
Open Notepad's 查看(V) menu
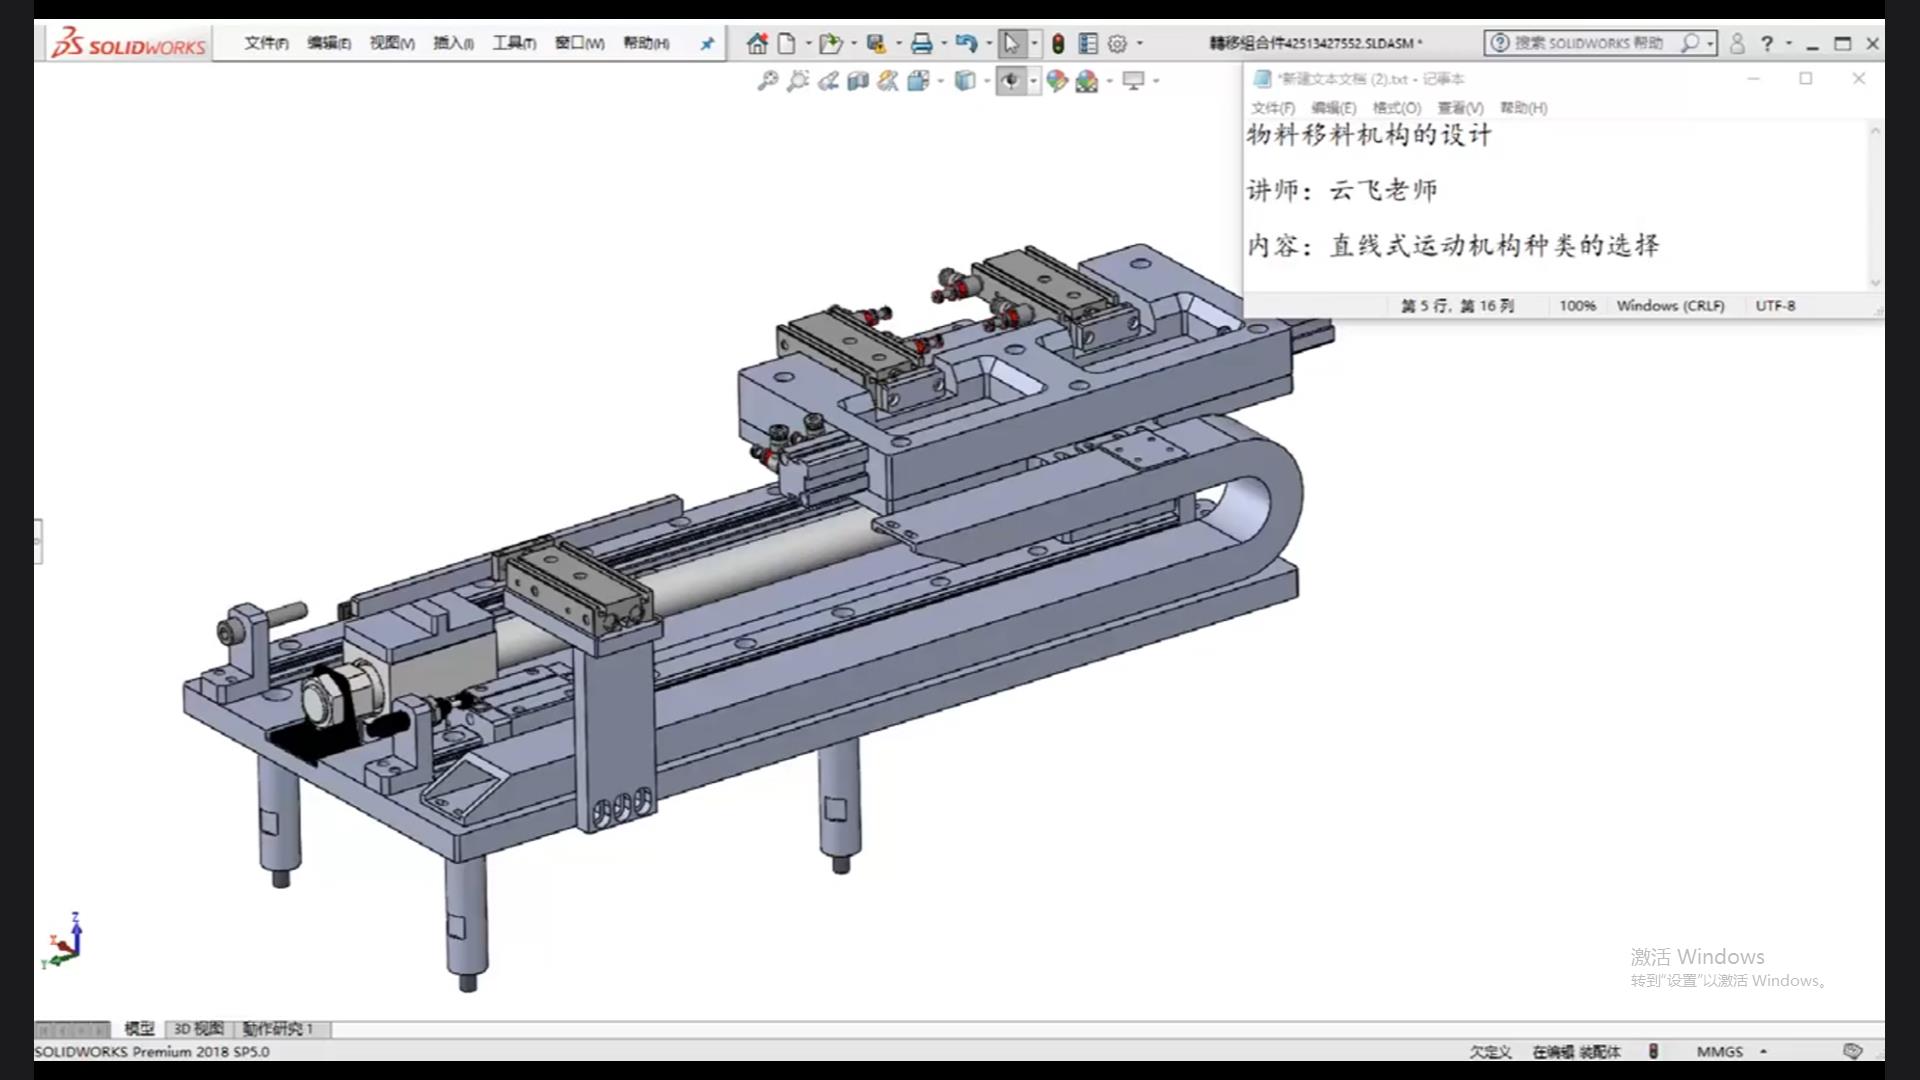[1460, 108]
